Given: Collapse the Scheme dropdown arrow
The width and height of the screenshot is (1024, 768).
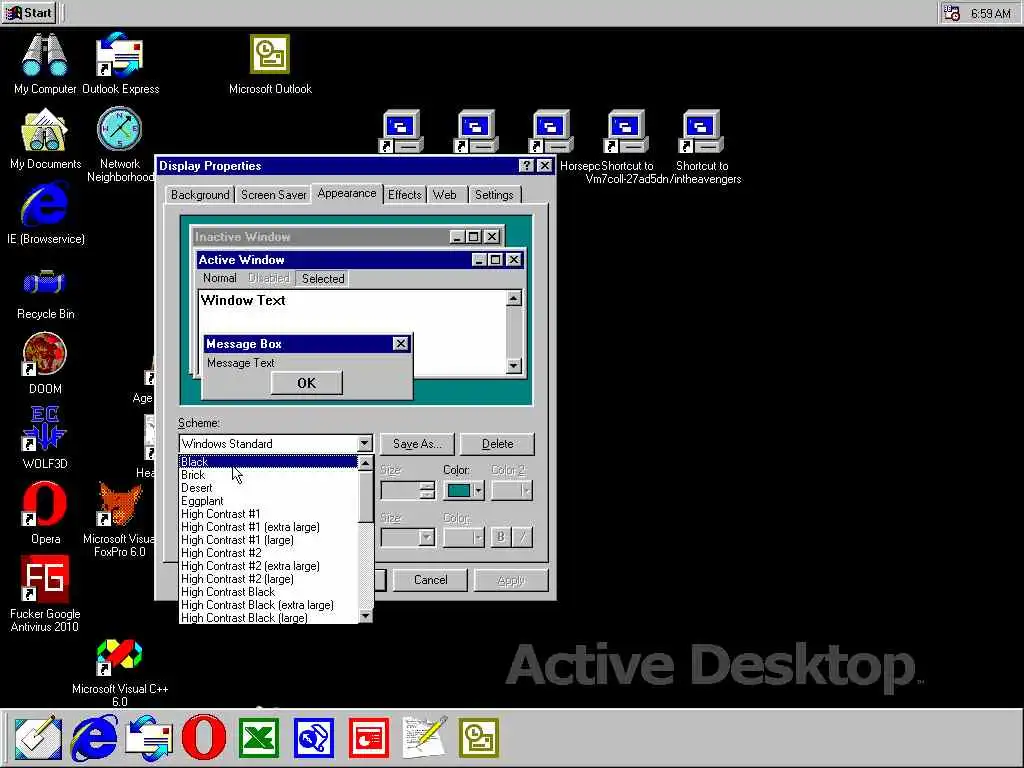Looking at the screenshot, I should point(364,443).
